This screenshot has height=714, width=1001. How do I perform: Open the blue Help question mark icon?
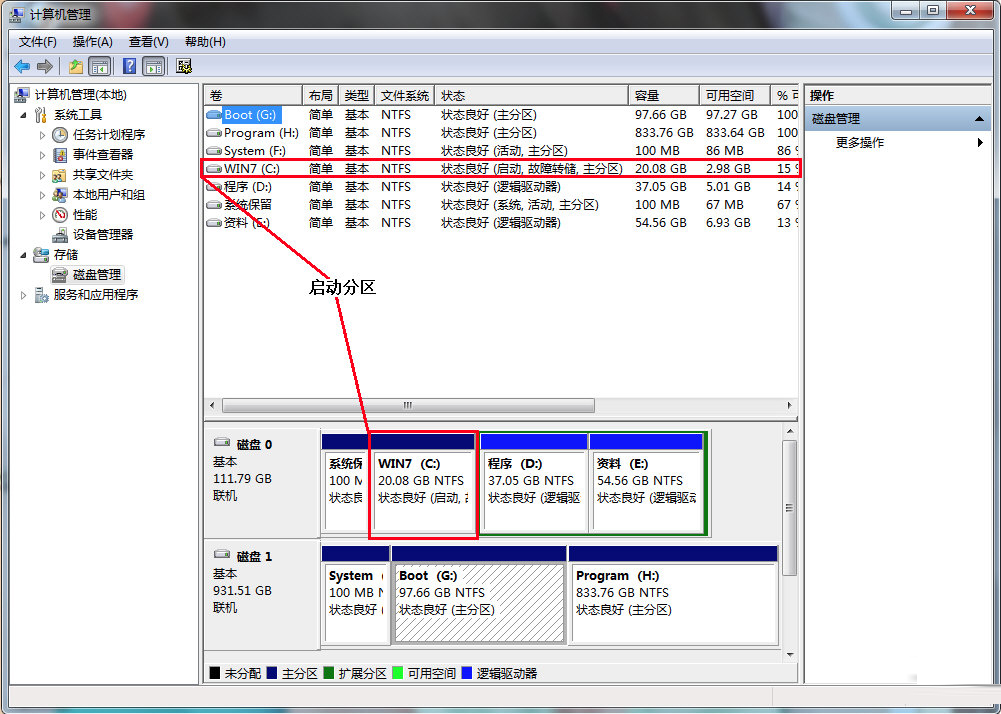(x=129, y=66)
